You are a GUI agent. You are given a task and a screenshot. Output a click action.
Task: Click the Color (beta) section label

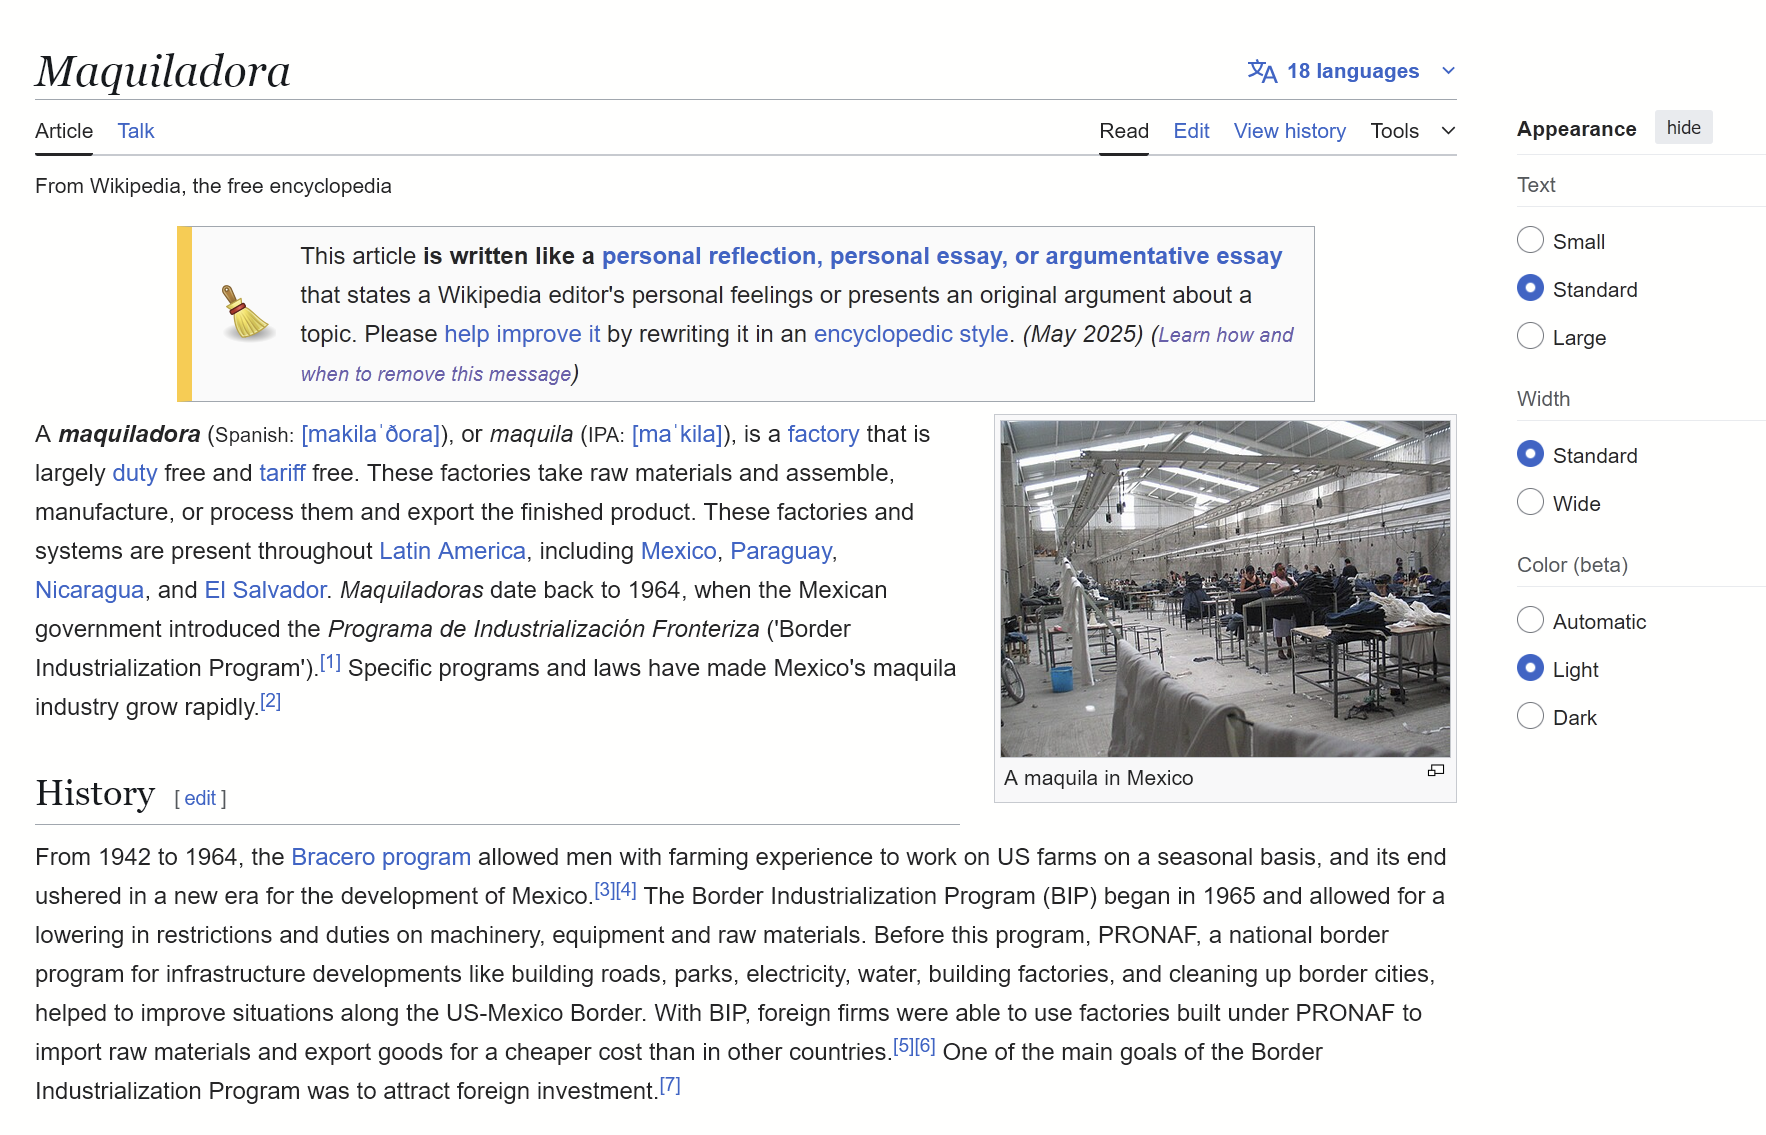click(x=1572, y=565)
